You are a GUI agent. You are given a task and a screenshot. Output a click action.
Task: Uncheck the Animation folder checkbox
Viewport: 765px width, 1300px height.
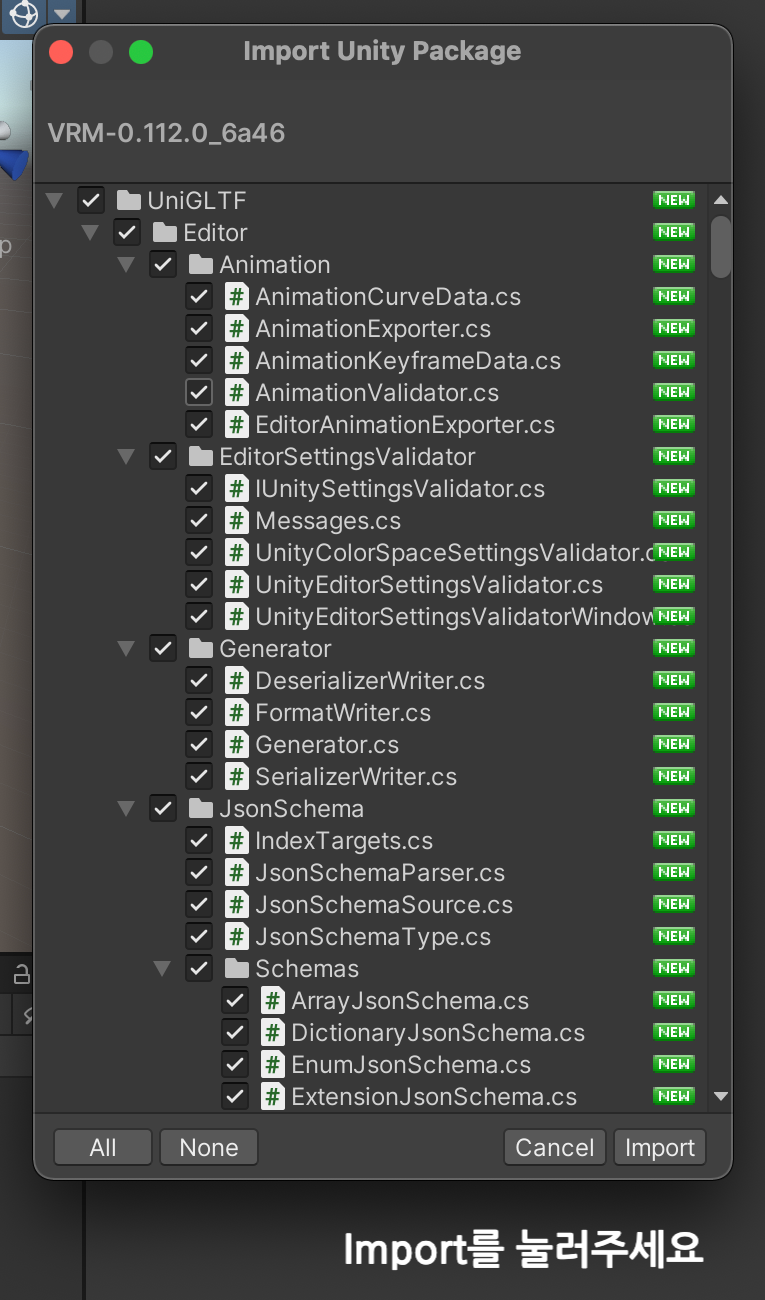click(x=163, y=265)
